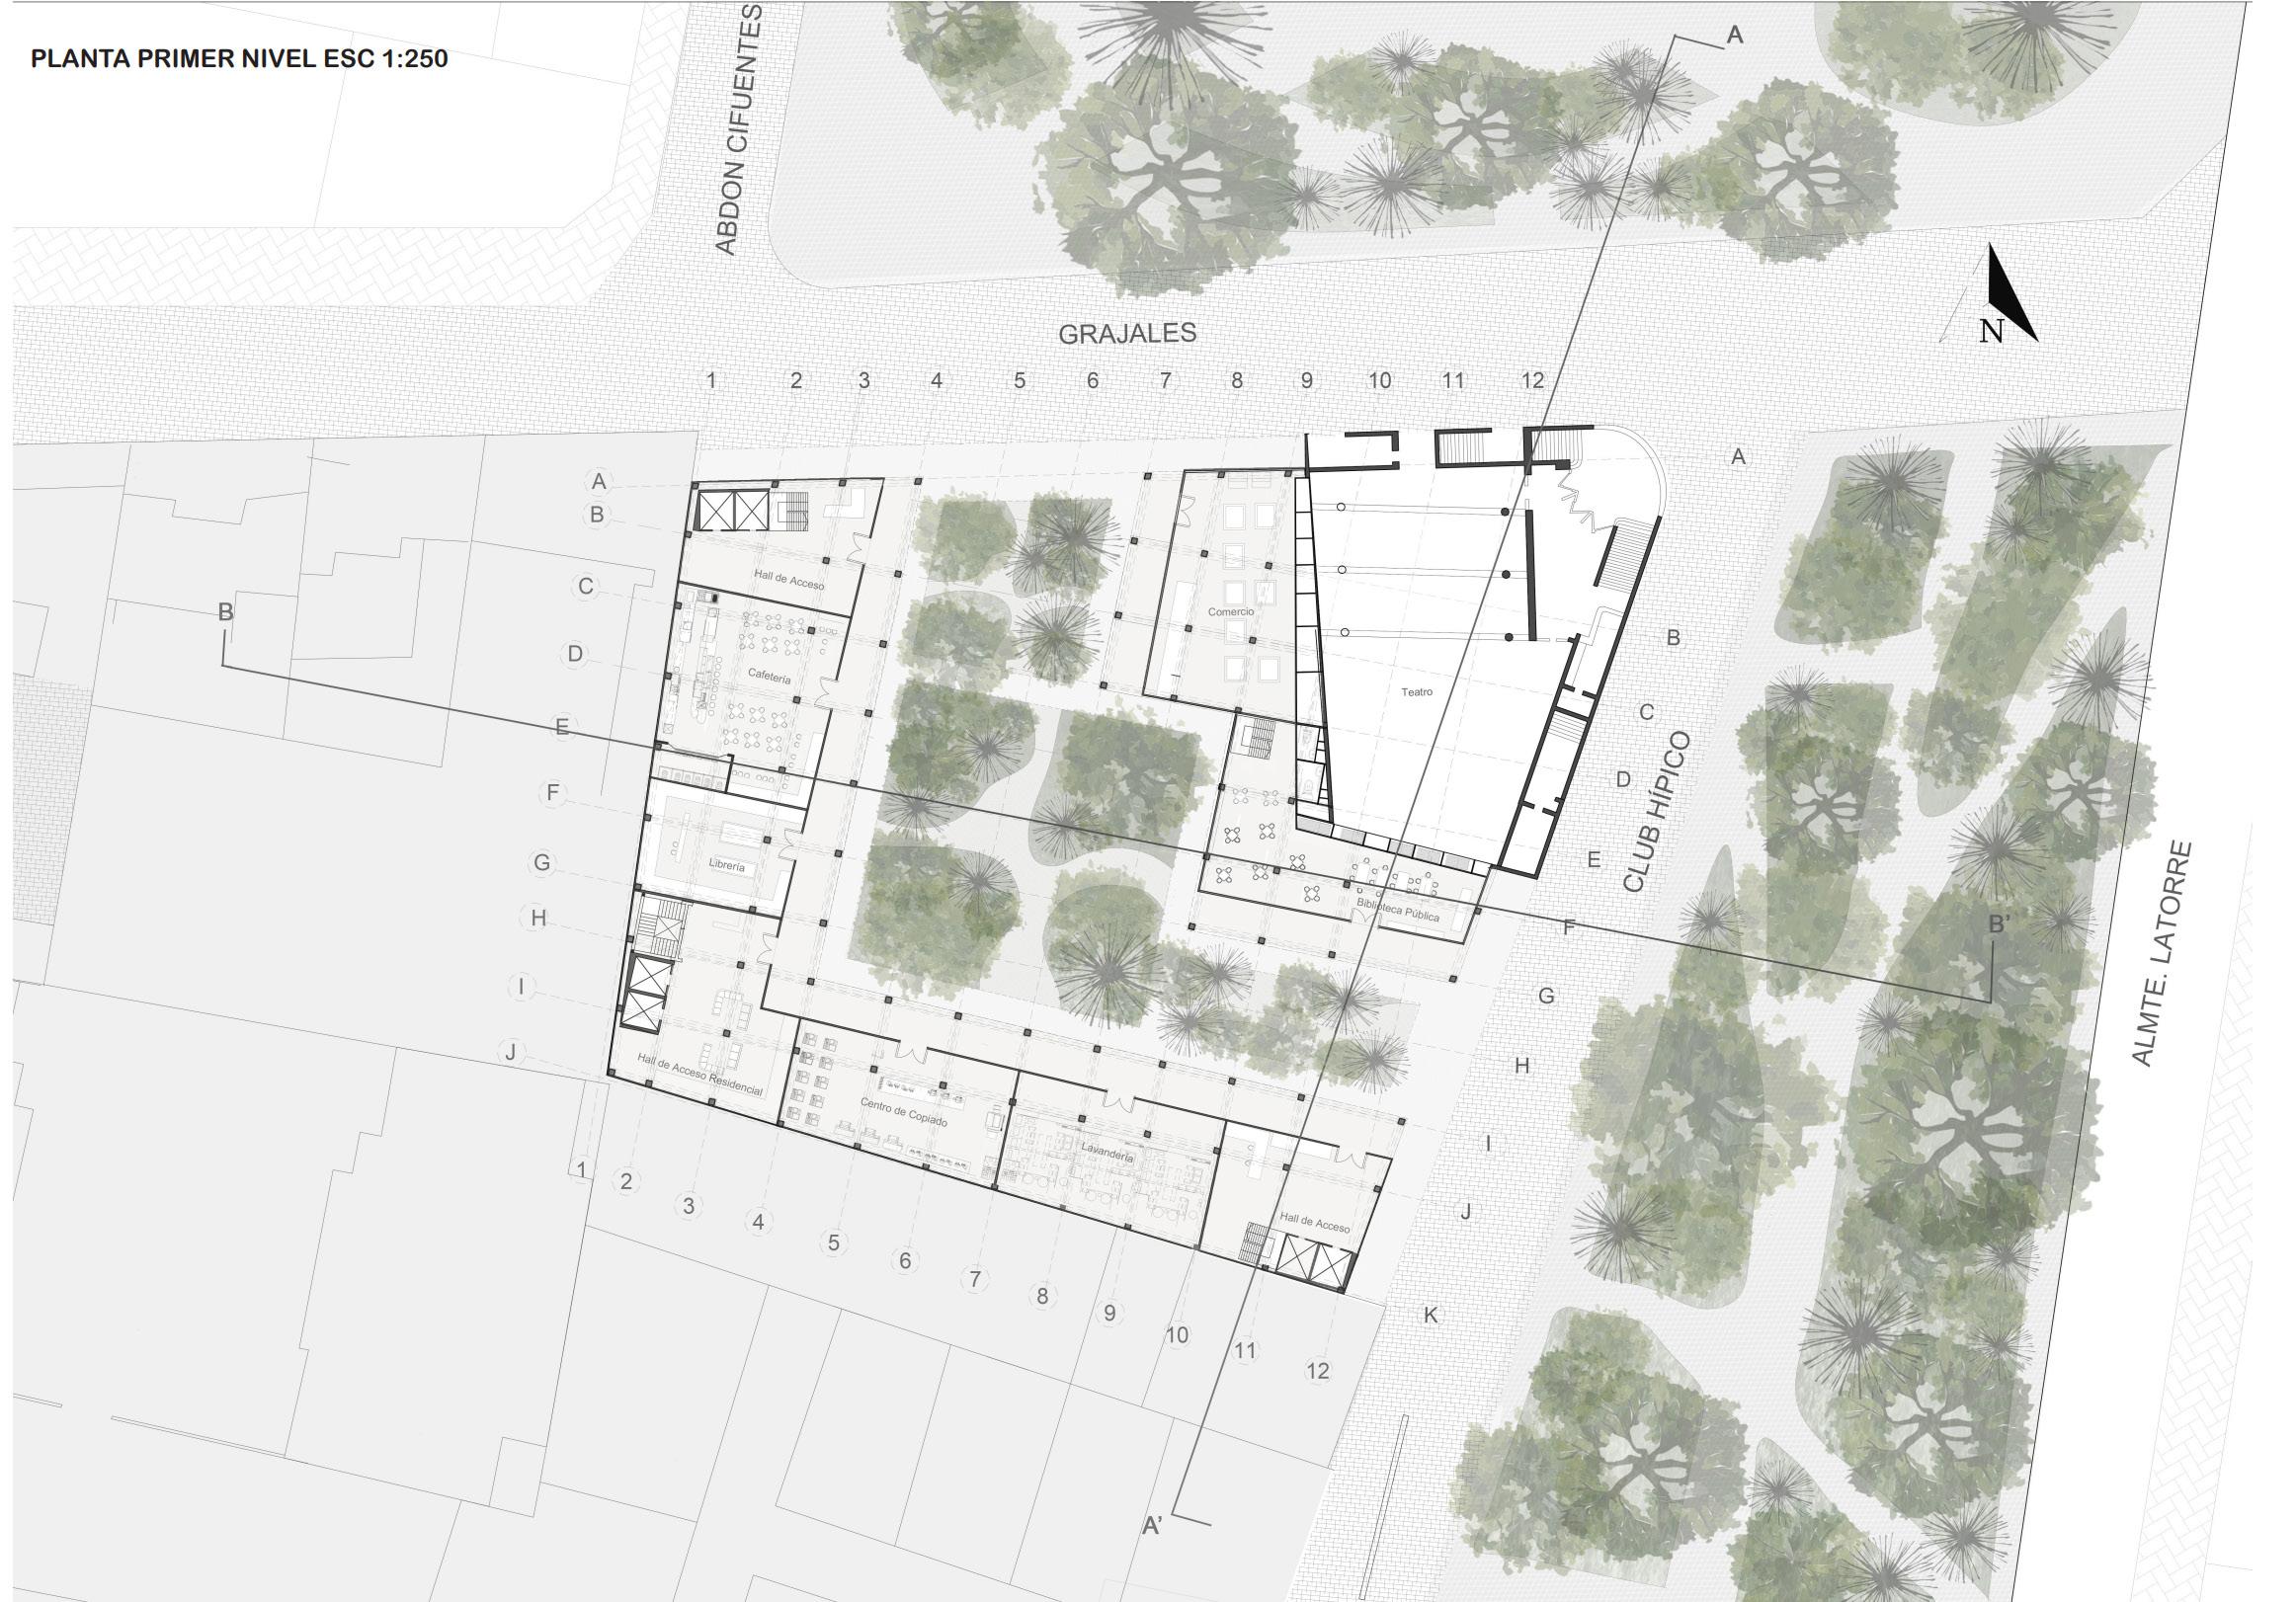The image size is (2296, 1602).
Task: Click the GRAJALES street name
Action: click(x=1127, y=333)
